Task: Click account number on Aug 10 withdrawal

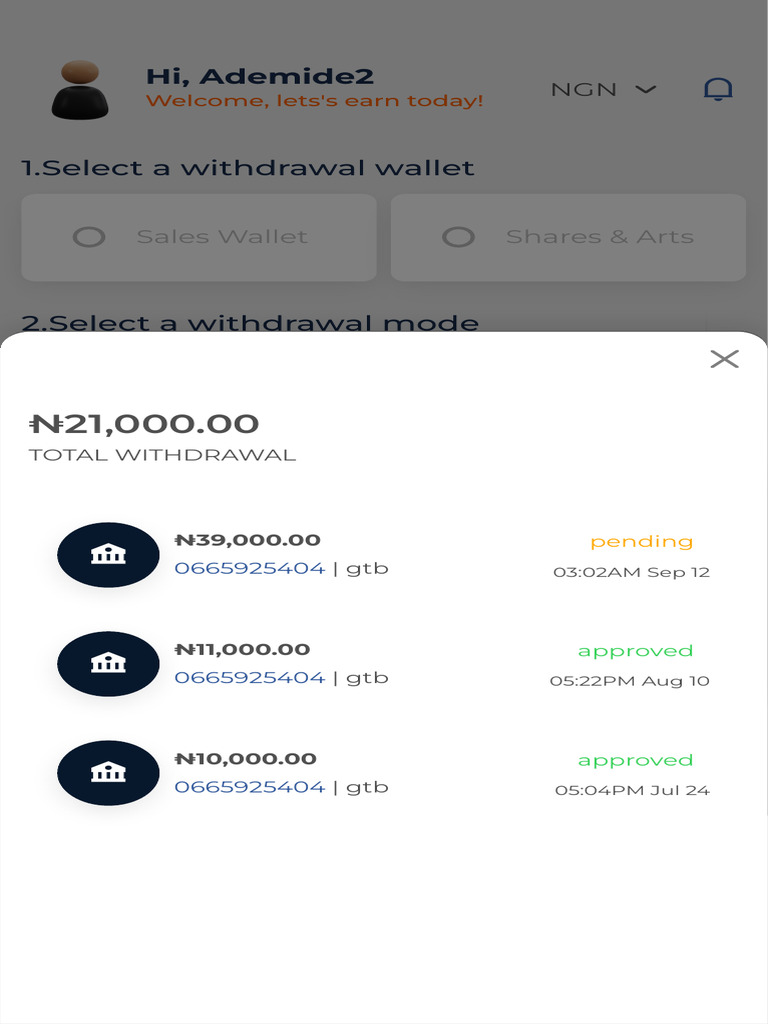Action: [250, 677]
